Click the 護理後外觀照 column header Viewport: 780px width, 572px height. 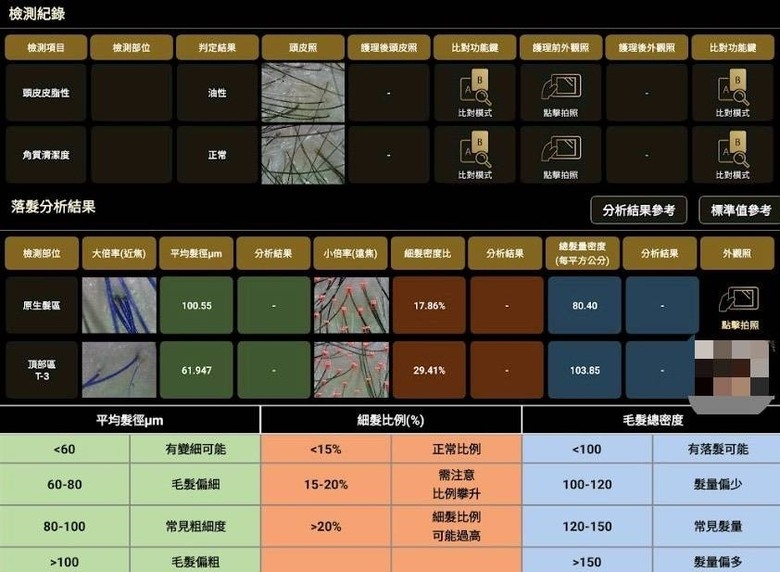(x=647, y=48)
